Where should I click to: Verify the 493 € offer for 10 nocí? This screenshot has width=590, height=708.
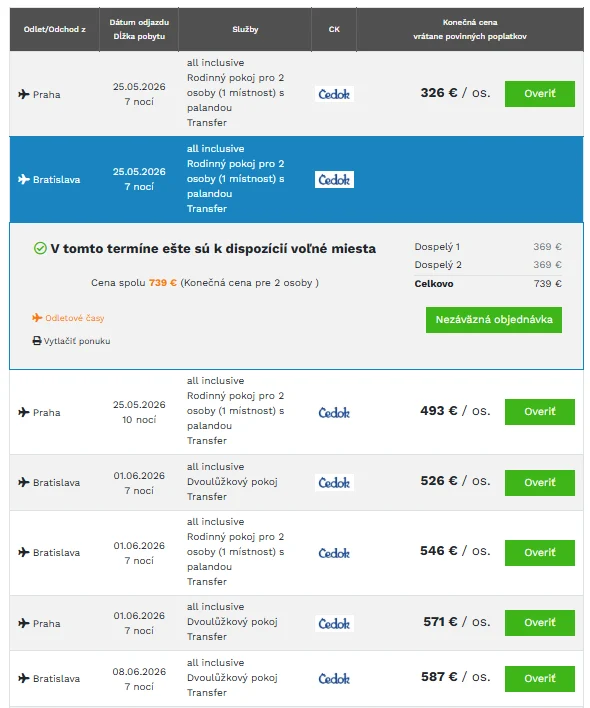[x=540, y=412]
